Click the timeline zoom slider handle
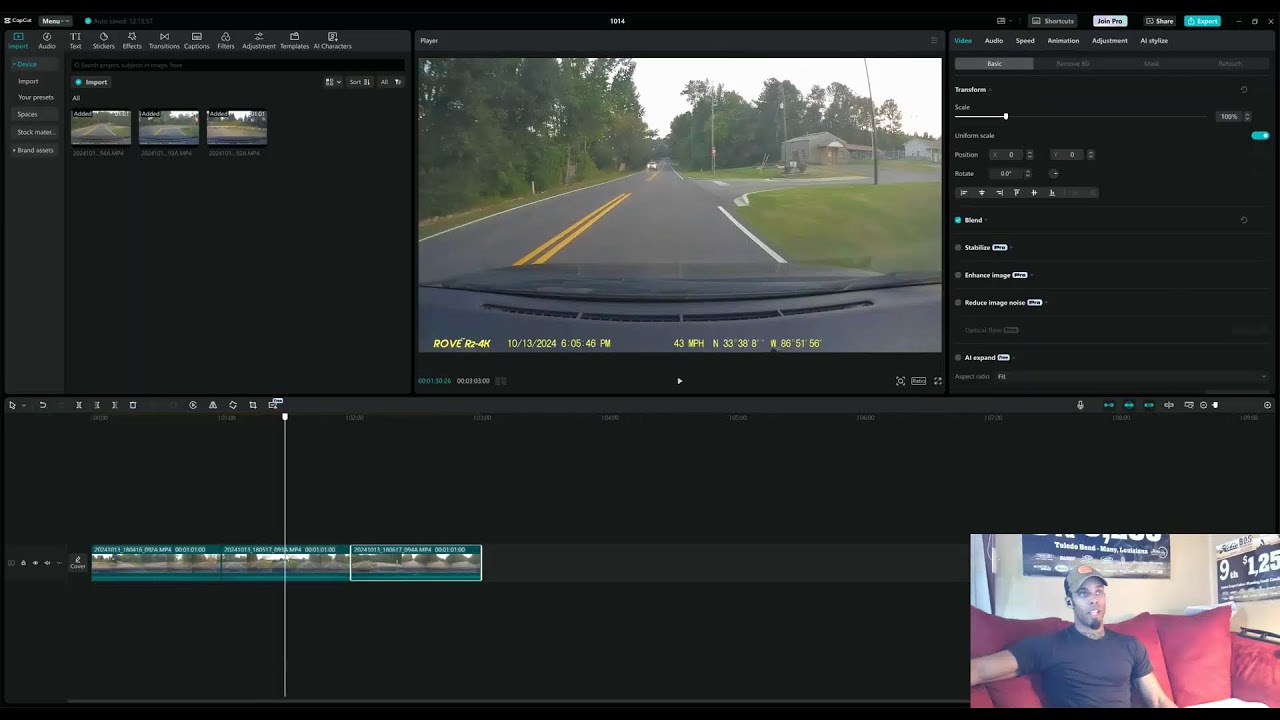Viewport: 1280px width, 720px height. (1215, 405)
